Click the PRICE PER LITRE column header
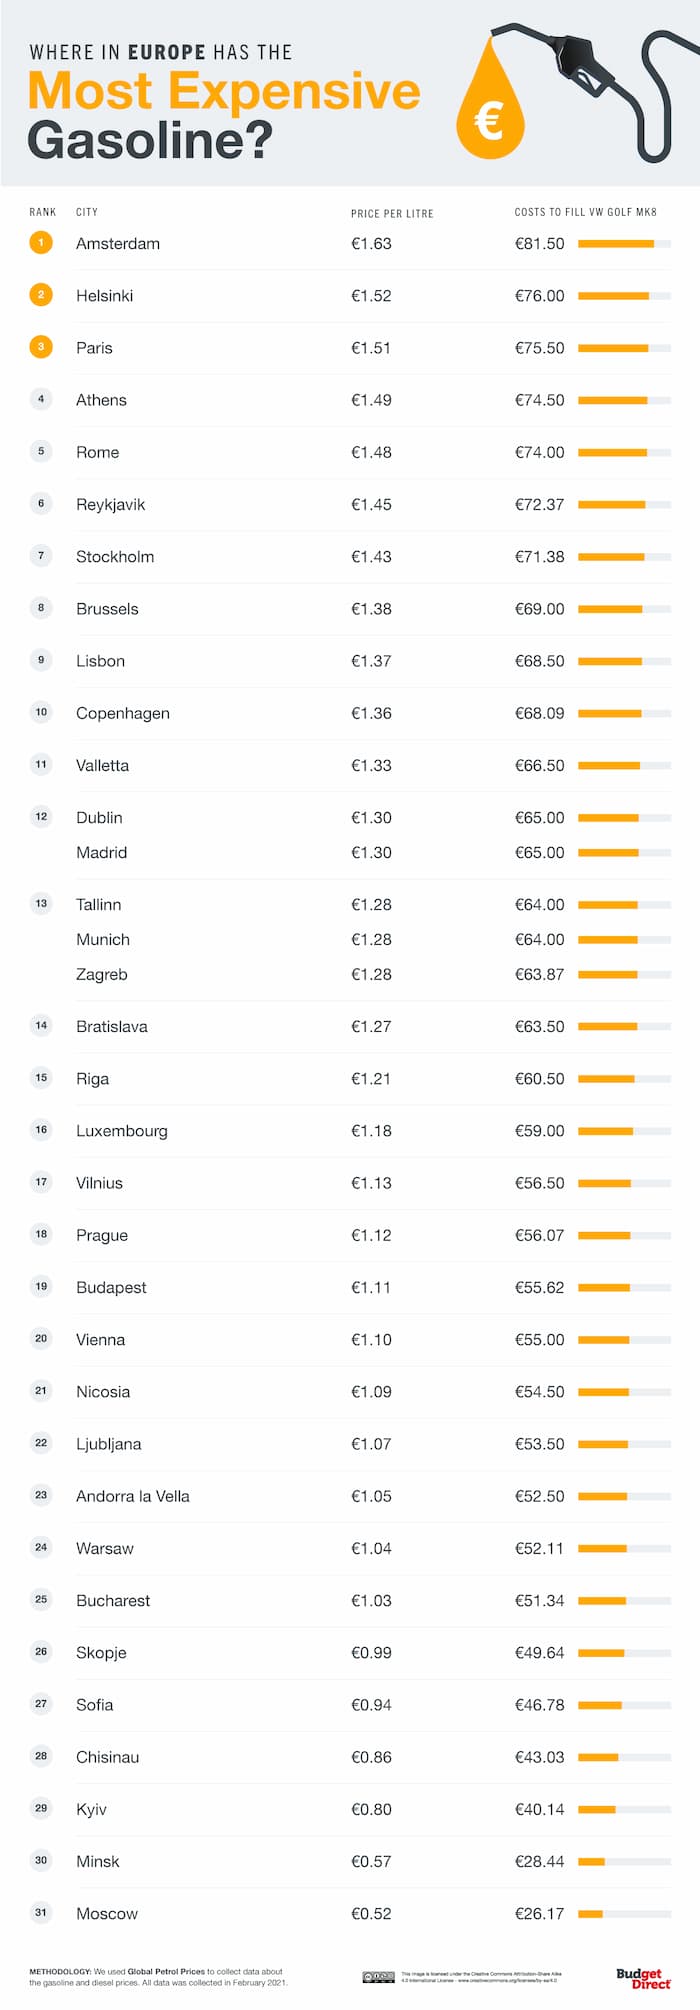This screenshot has height=2010, width=700. [x=392, y=213]
